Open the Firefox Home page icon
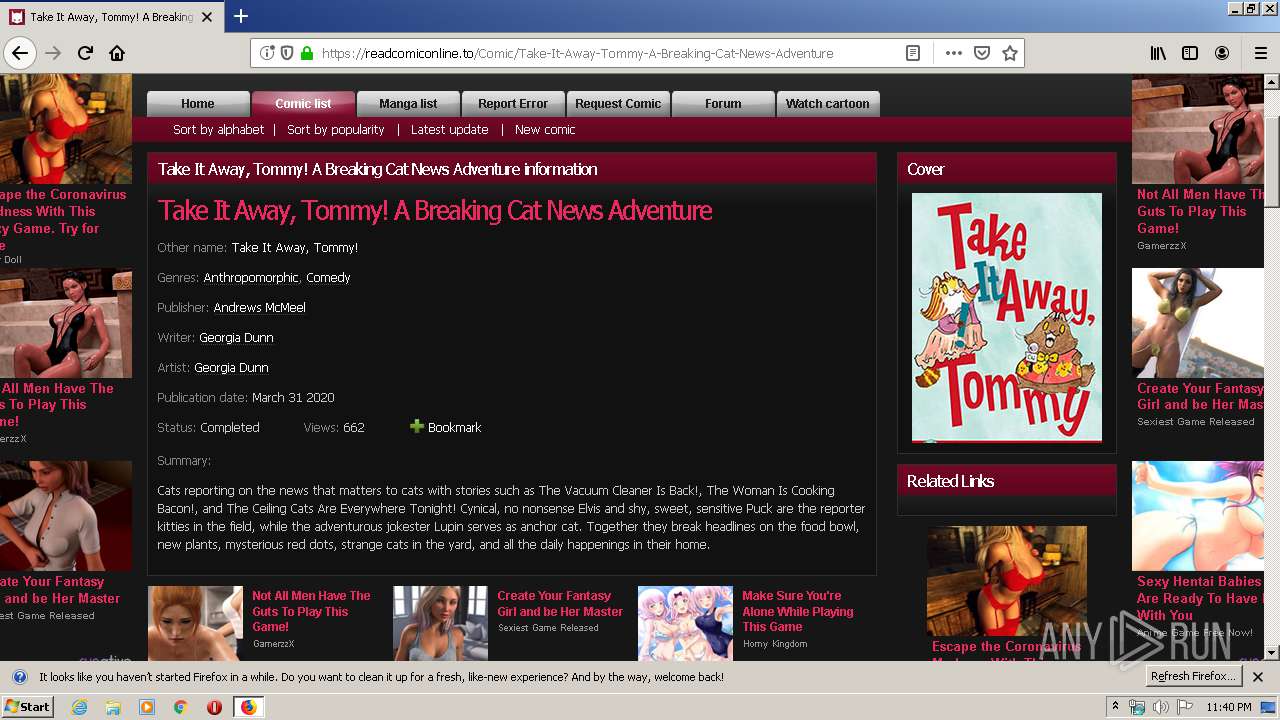The width and height of the screenshot is (1280, 720). coord(117,53)
